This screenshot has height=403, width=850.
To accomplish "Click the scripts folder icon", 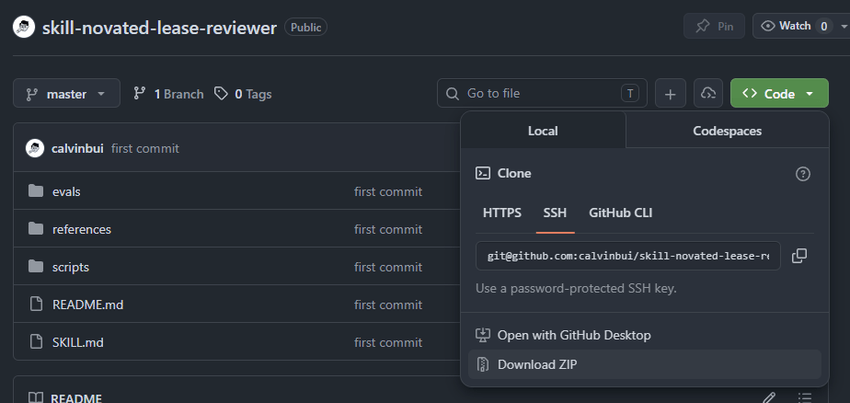I will tap(36, 266).
